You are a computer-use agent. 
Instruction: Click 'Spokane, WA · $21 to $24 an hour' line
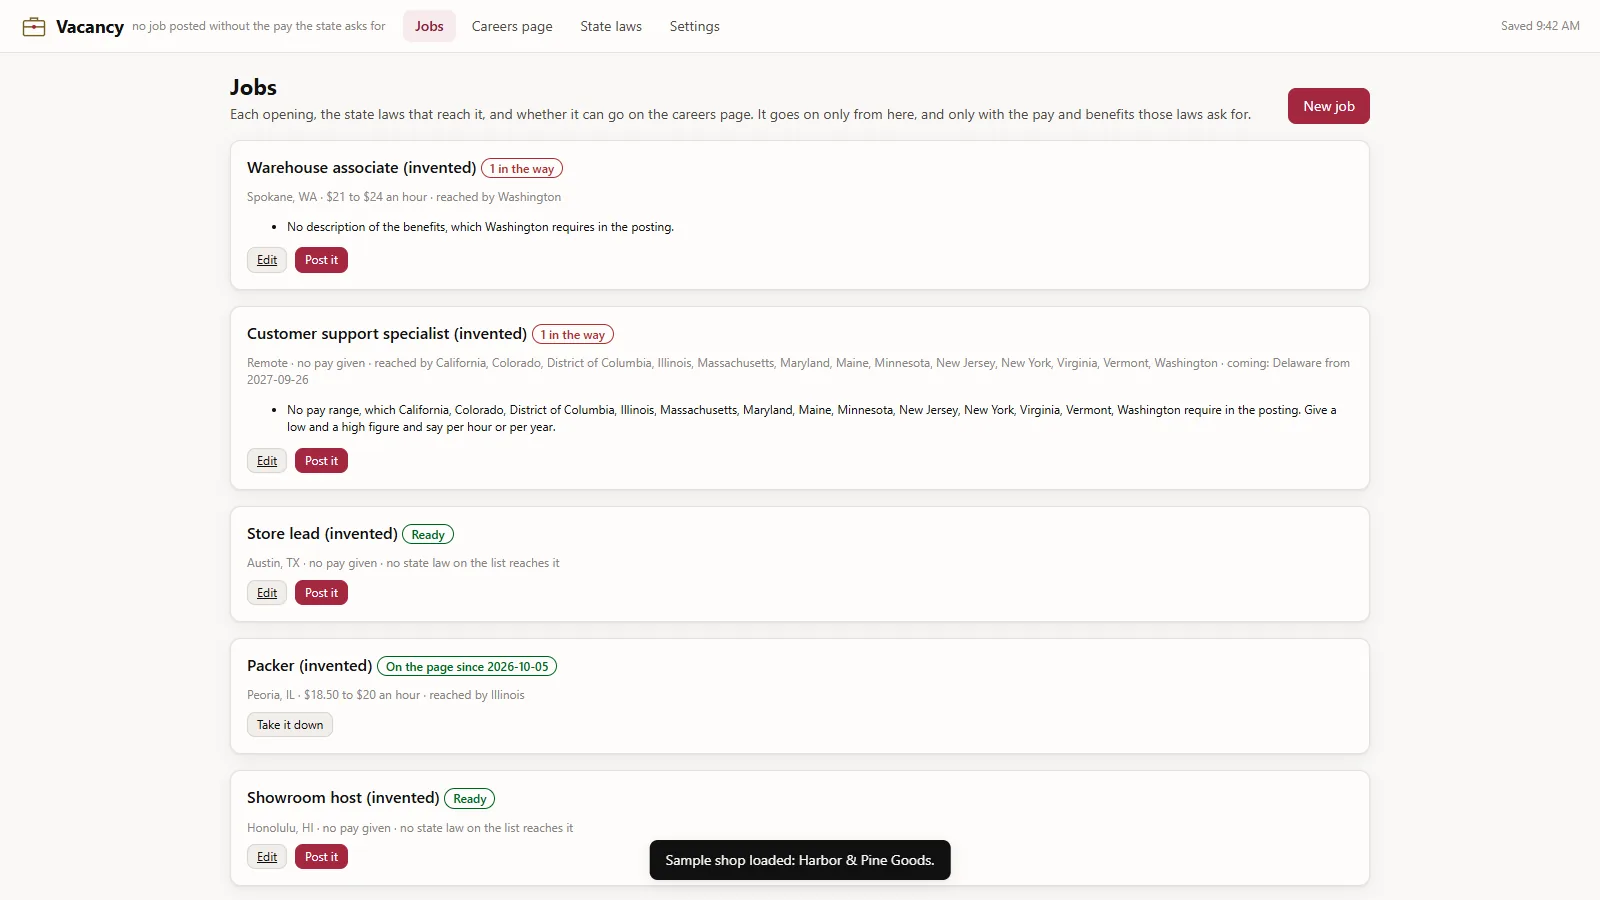pyautogui.click(x=404, y=197)
